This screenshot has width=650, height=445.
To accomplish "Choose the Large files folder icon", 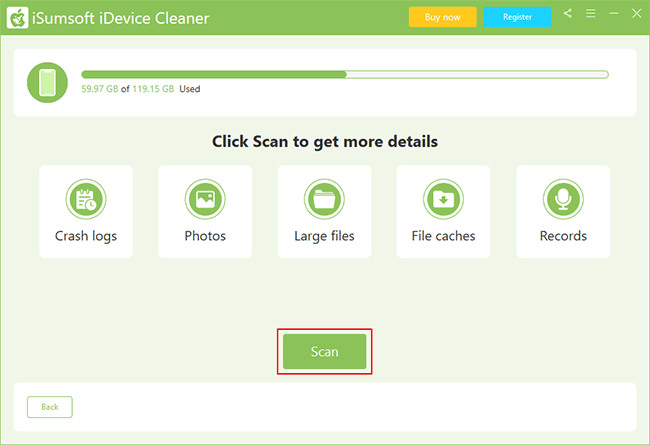I will pyautogui.click(x=324, y=199).
